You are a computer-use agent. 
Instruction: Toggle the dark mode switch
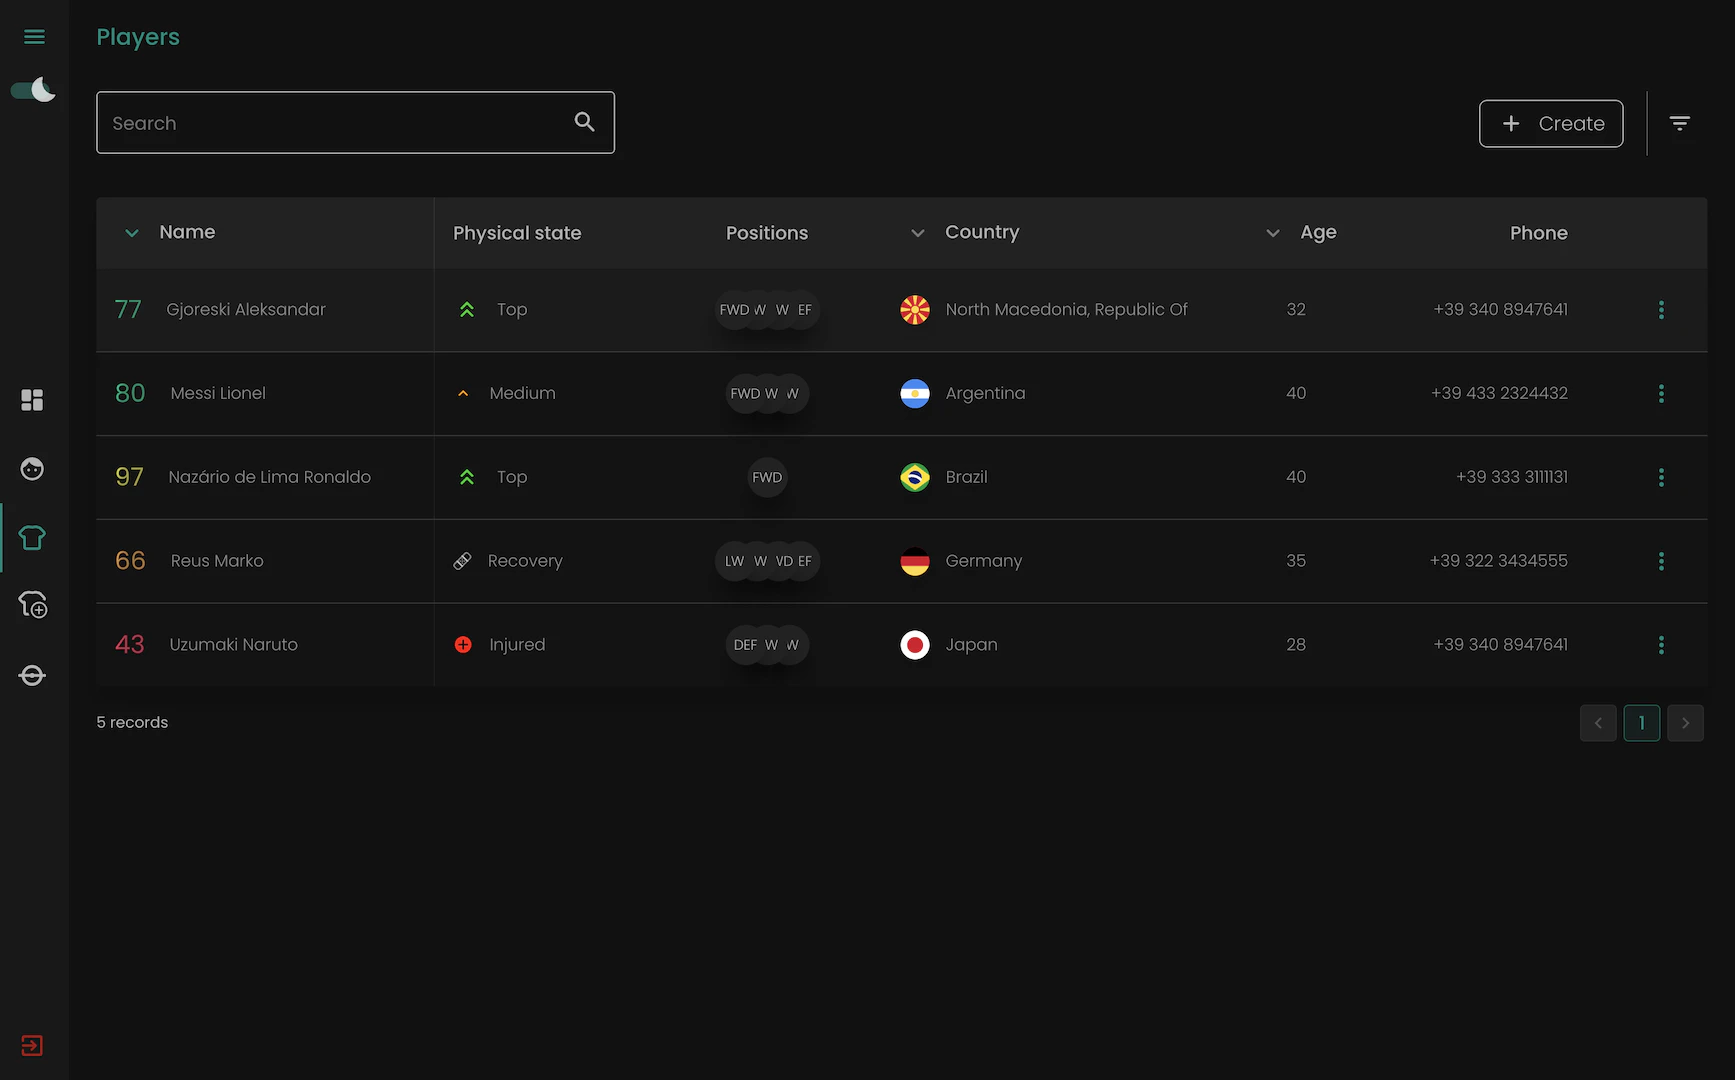point(33,90)
